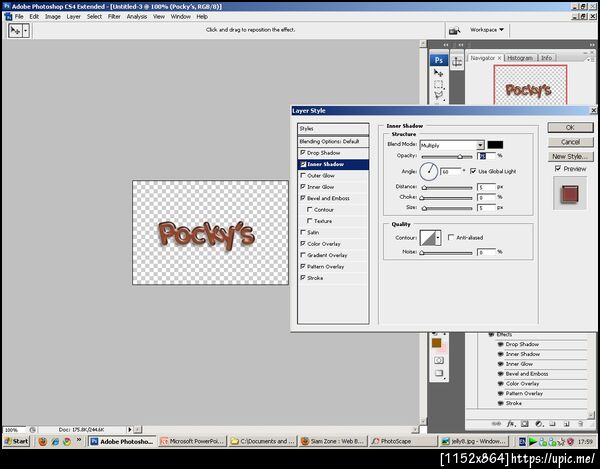Toggle Use Global Light checkbox
This screenshot has width=600, height=469.
[x=473, y=171]
